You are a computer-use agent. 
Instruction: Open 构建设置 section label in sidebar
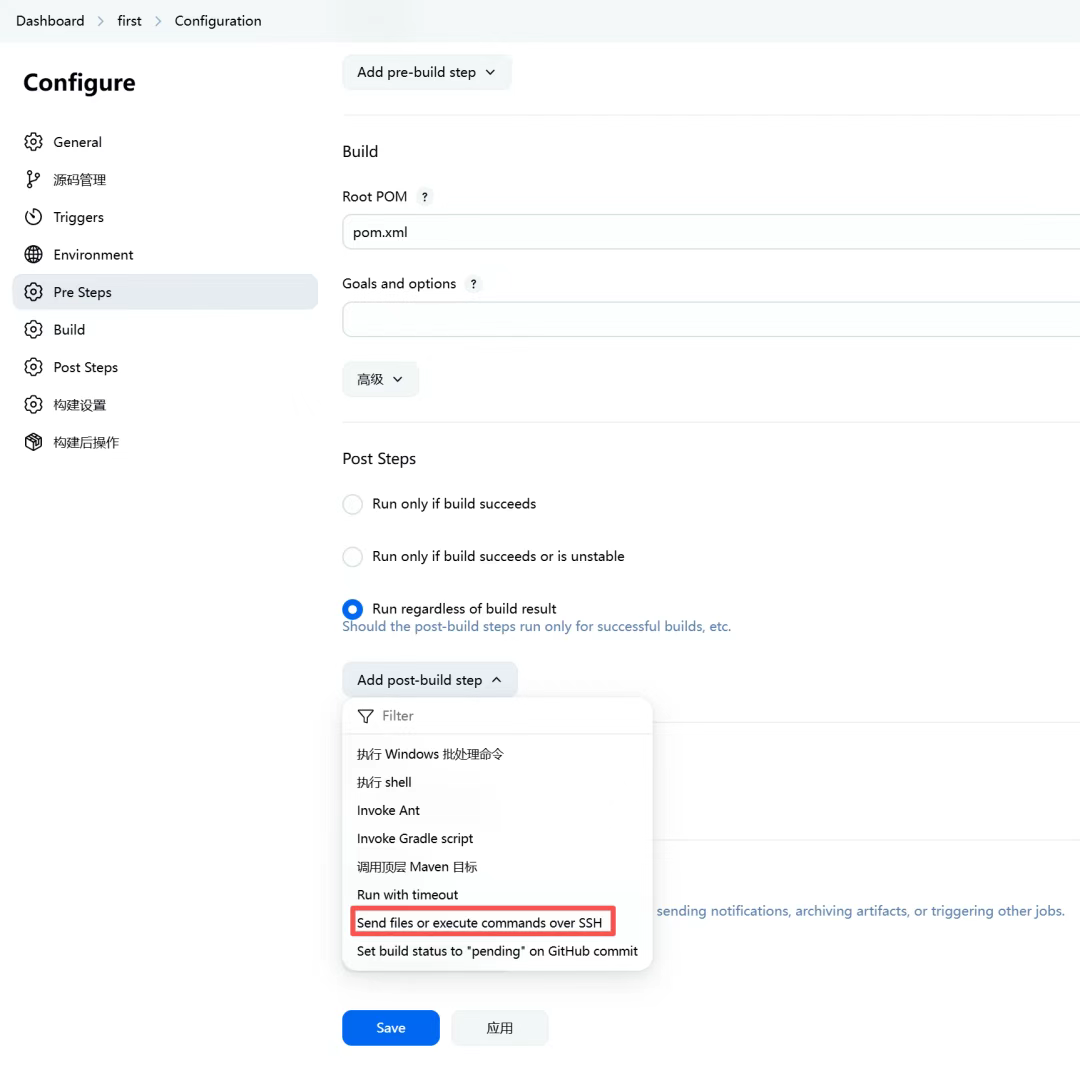[80, 405]
